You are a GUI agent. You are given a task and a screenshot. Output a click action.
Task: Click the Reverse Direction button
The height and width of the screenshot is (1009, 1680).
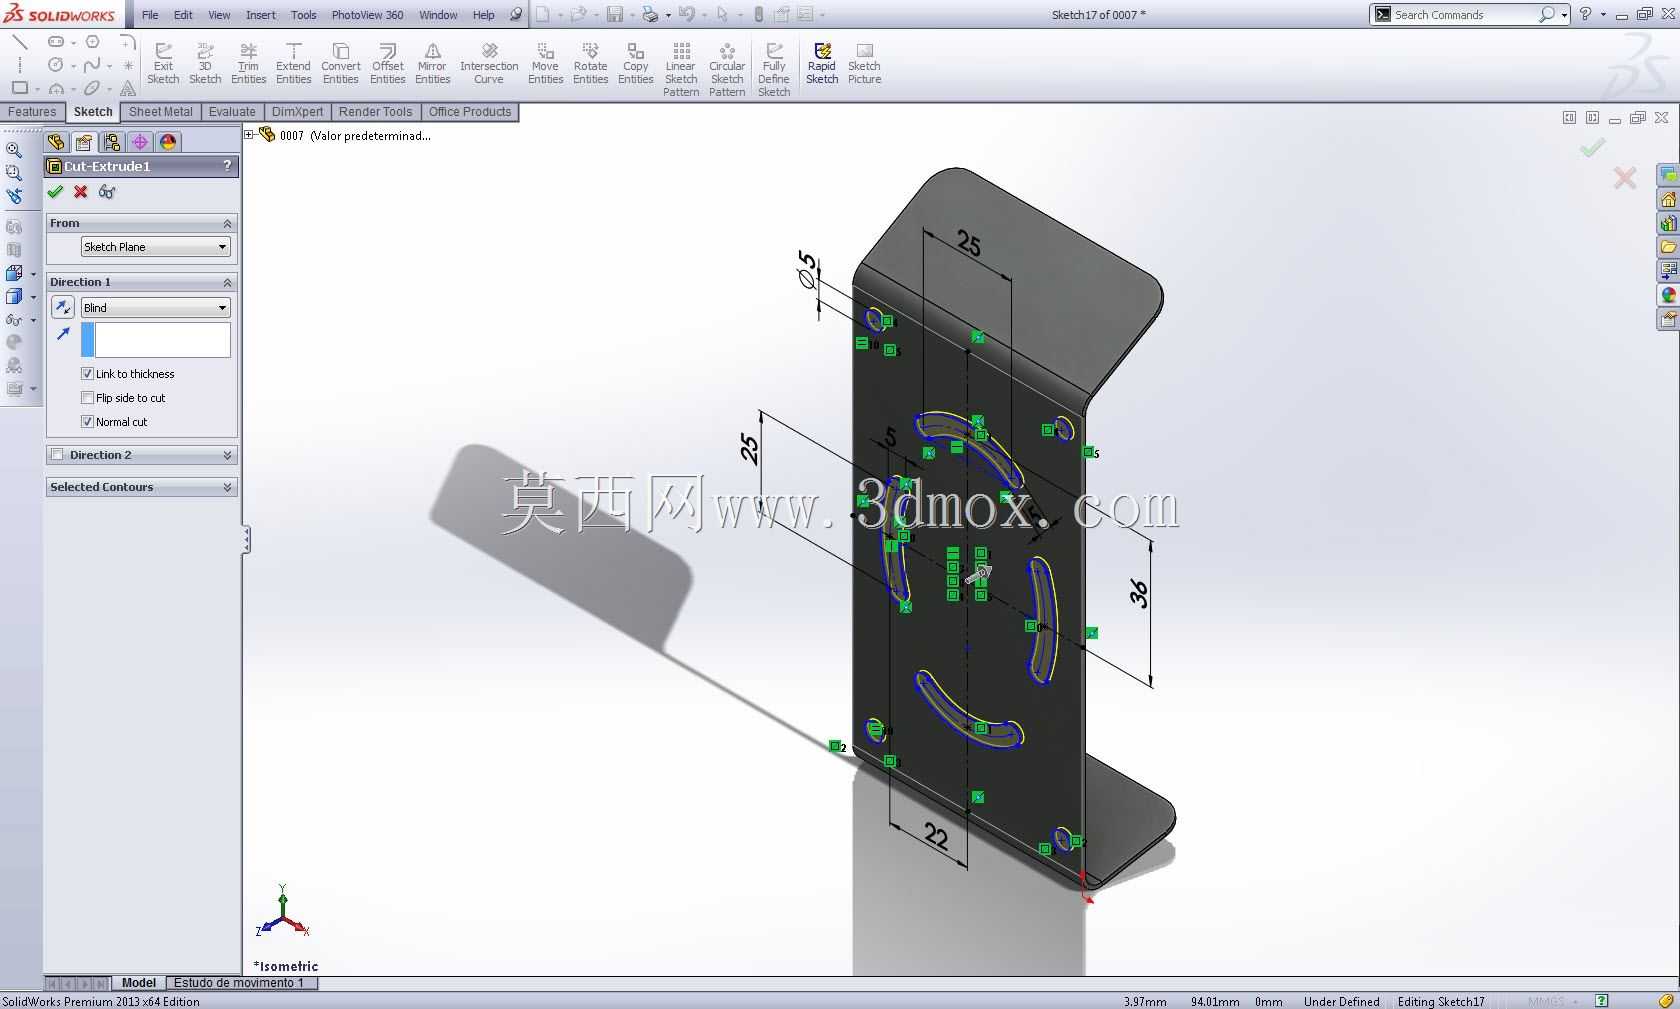click(x=63, y=308)
